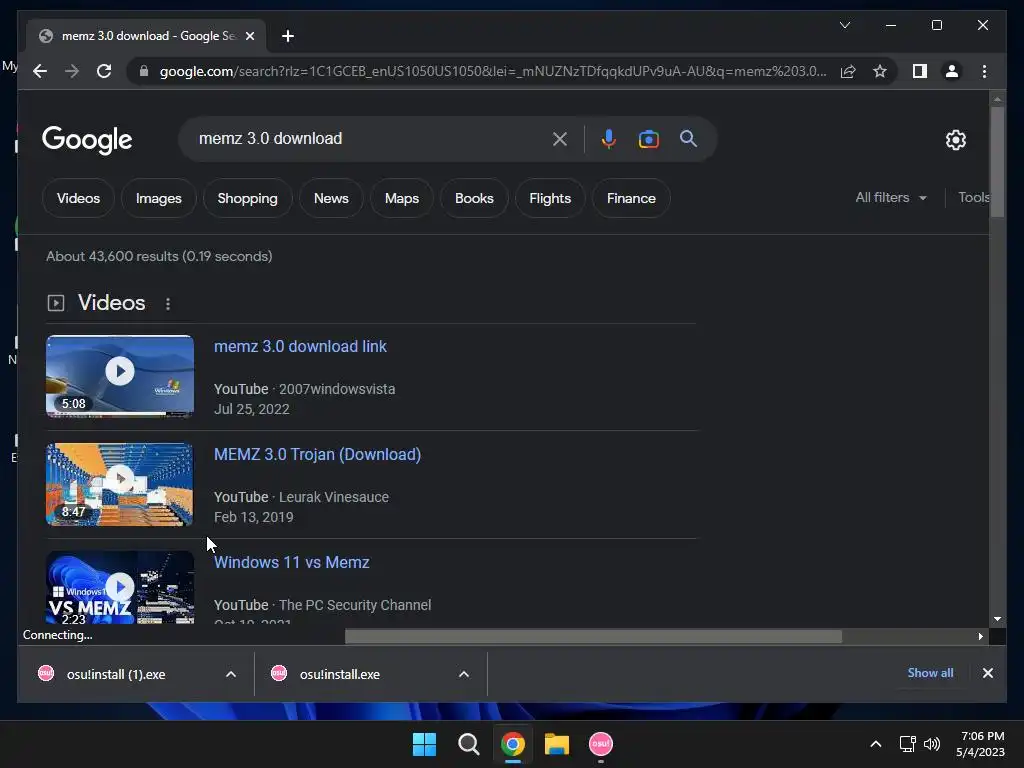Start voice search with microphone
1024x768 pixels.
click(609, 138)
